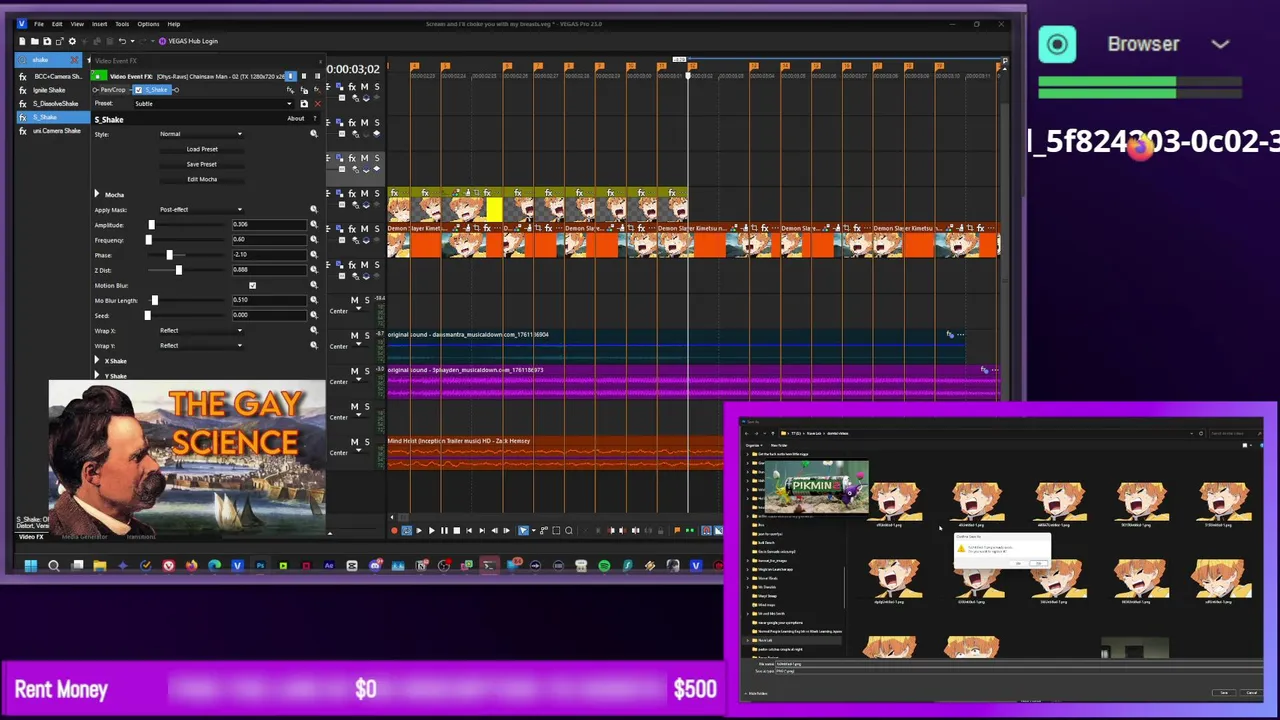Clear the 'shake' search with red X
The image size is (1280, 720).
click(x=74, y=61)
